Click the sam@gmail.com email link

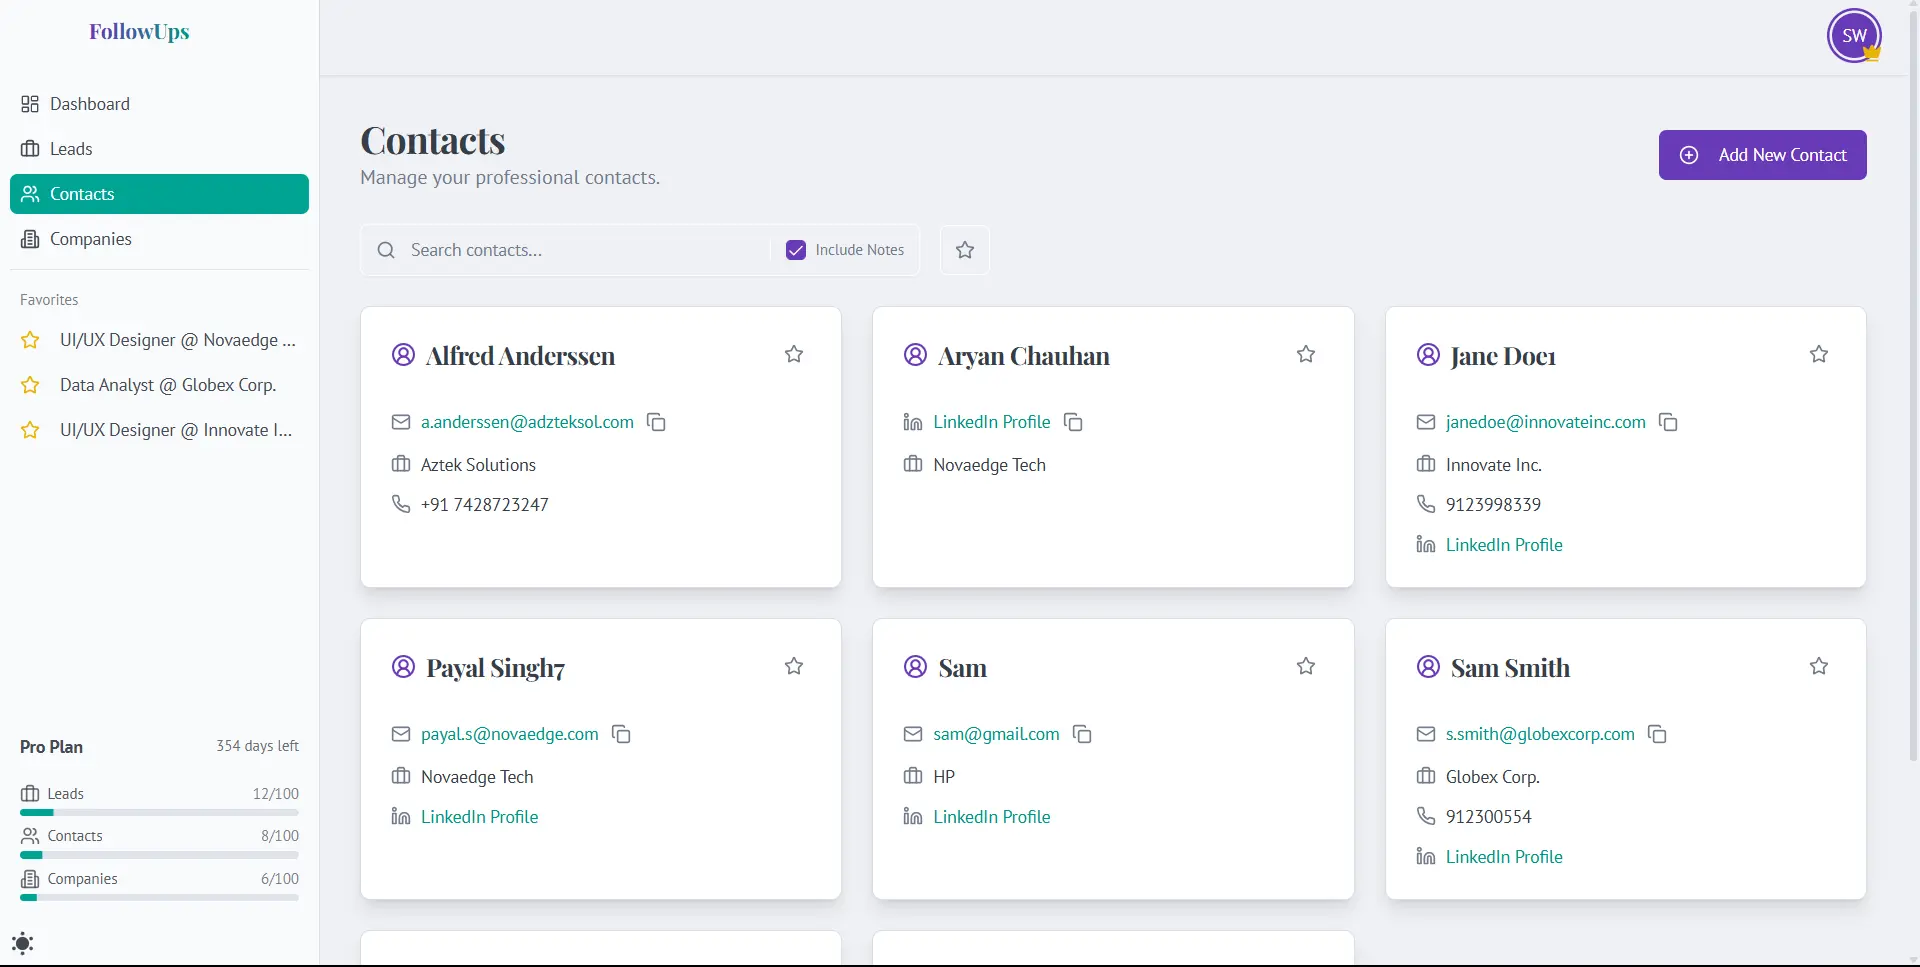click(x=996, y=734)
